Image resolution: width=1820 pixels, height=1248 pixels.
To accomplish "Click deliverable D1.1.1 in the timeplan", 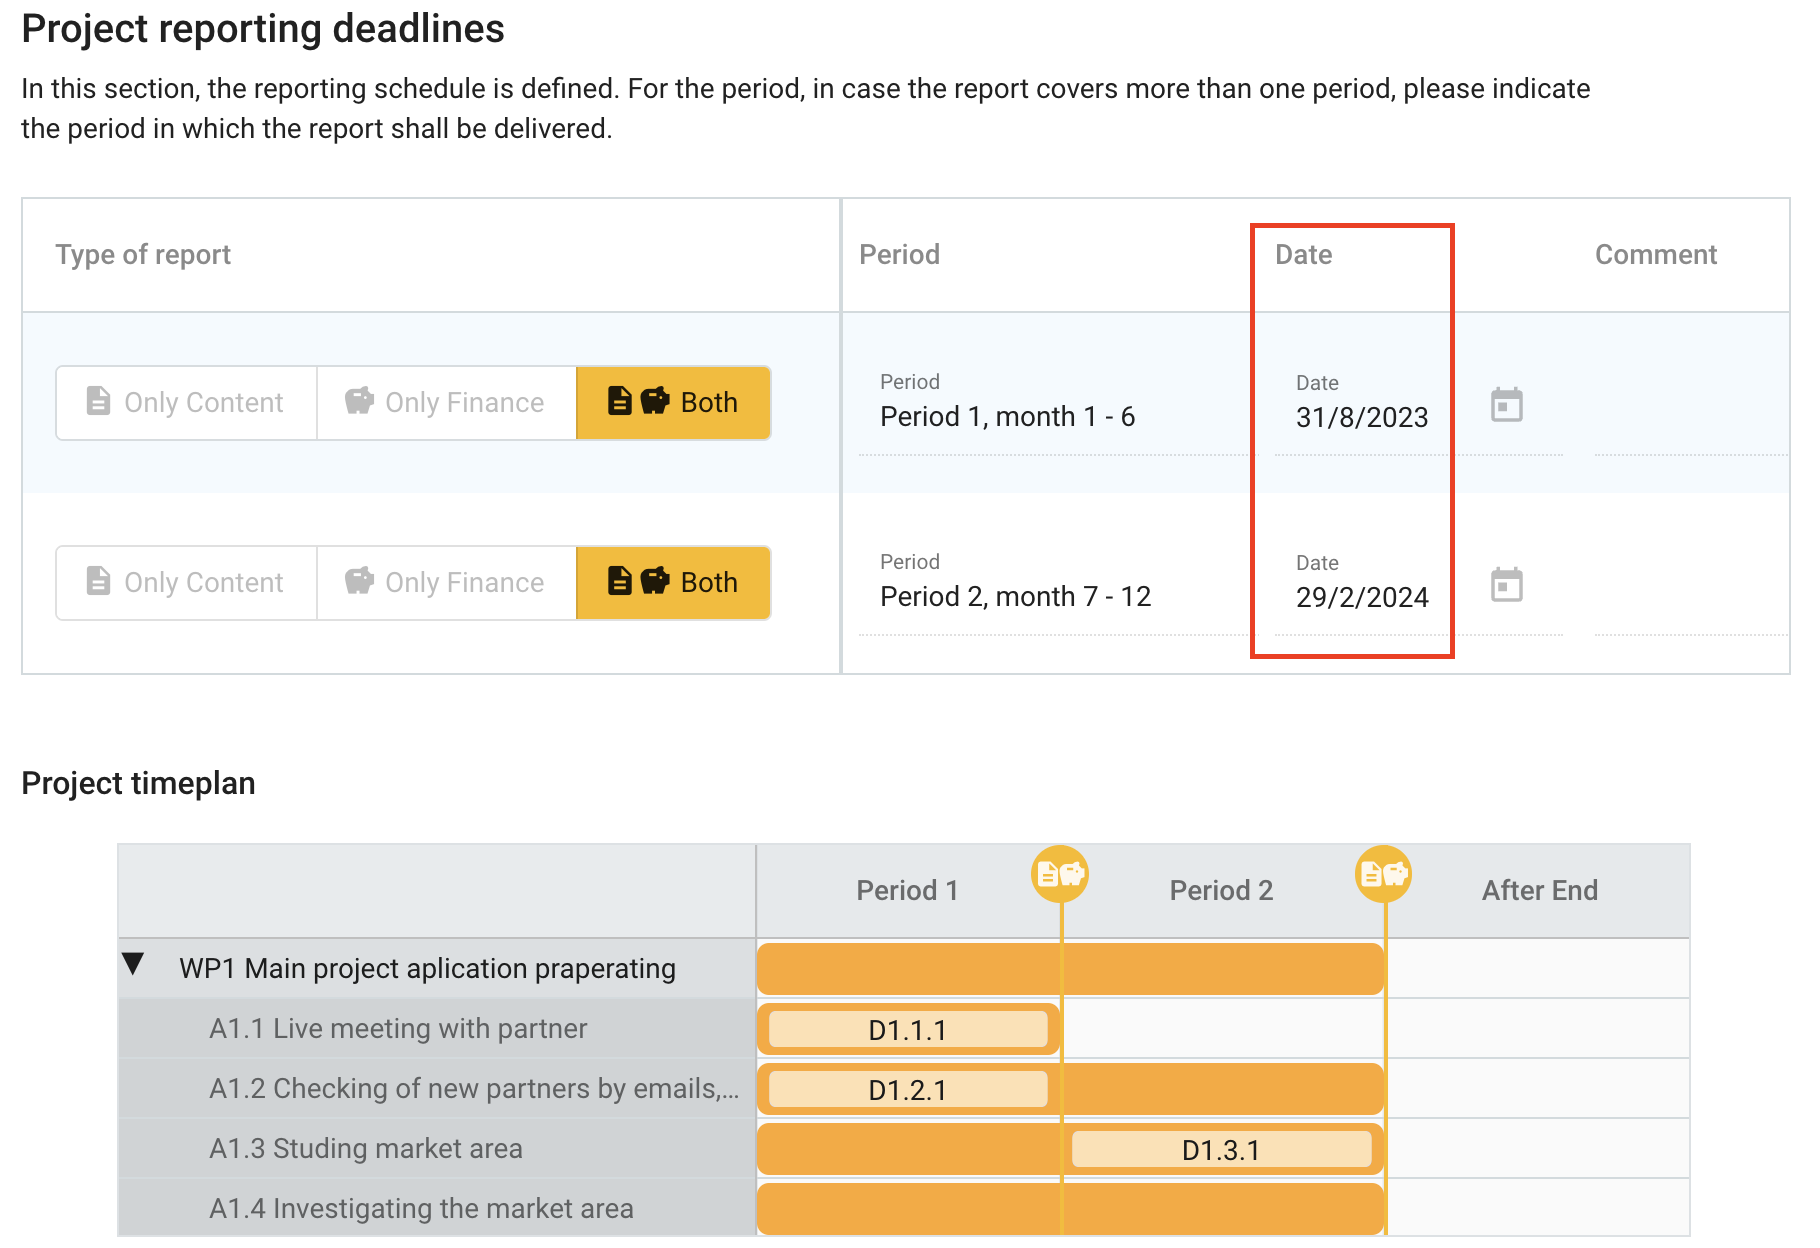I will (x=907, y=1030).
